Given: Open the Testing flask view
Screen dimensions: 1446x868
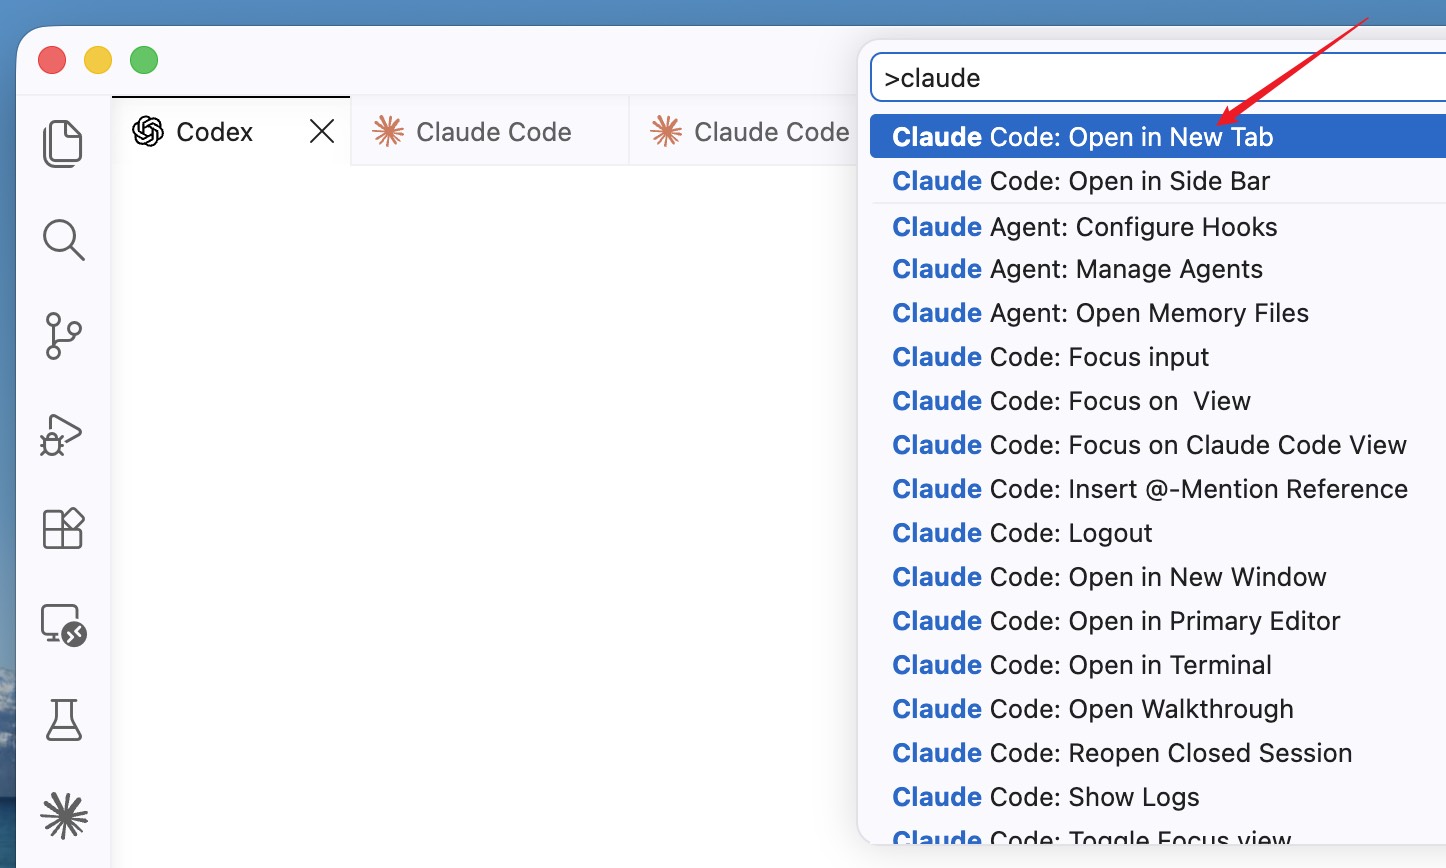Looking at the screenshot, I should (63, 720).
